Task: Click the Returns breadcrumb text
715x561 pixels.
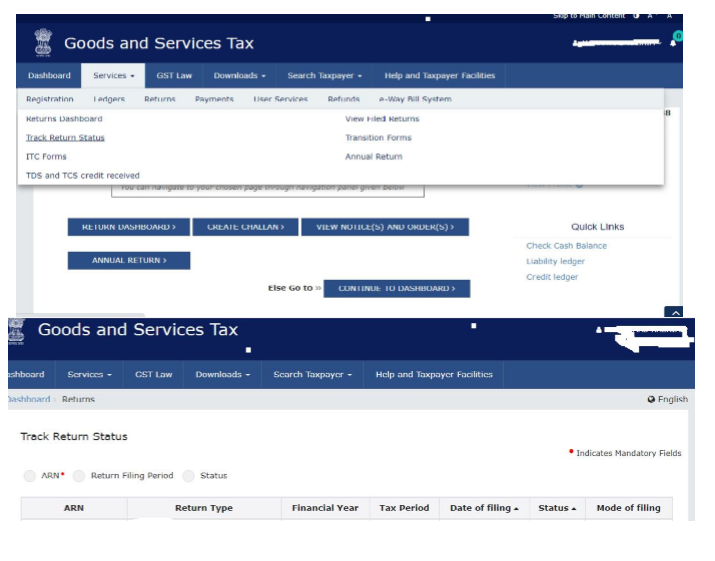Action: [78, 400]
